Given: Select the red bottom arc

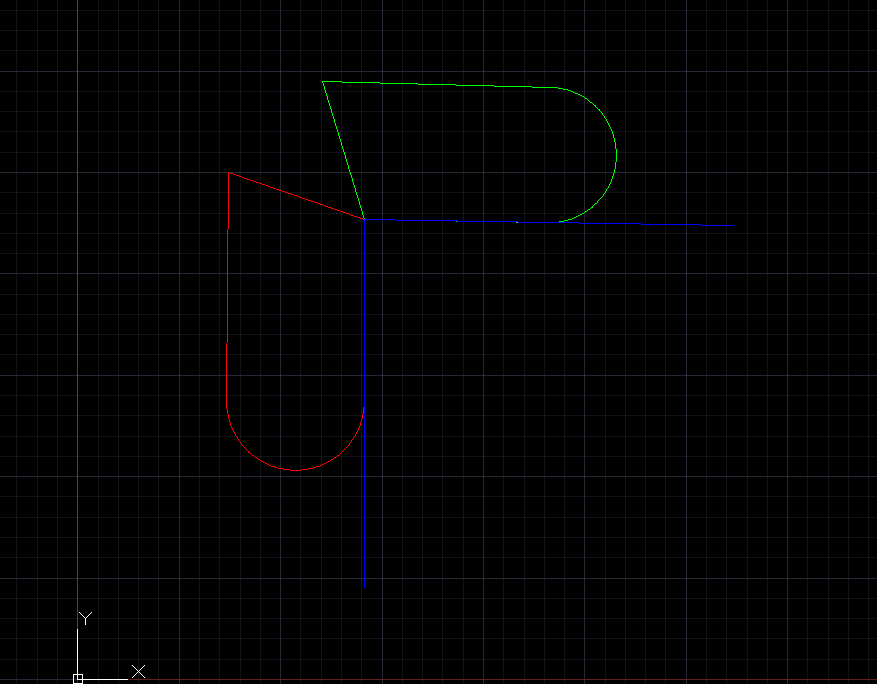Looking at the screenshot, I should pos(295,470).
